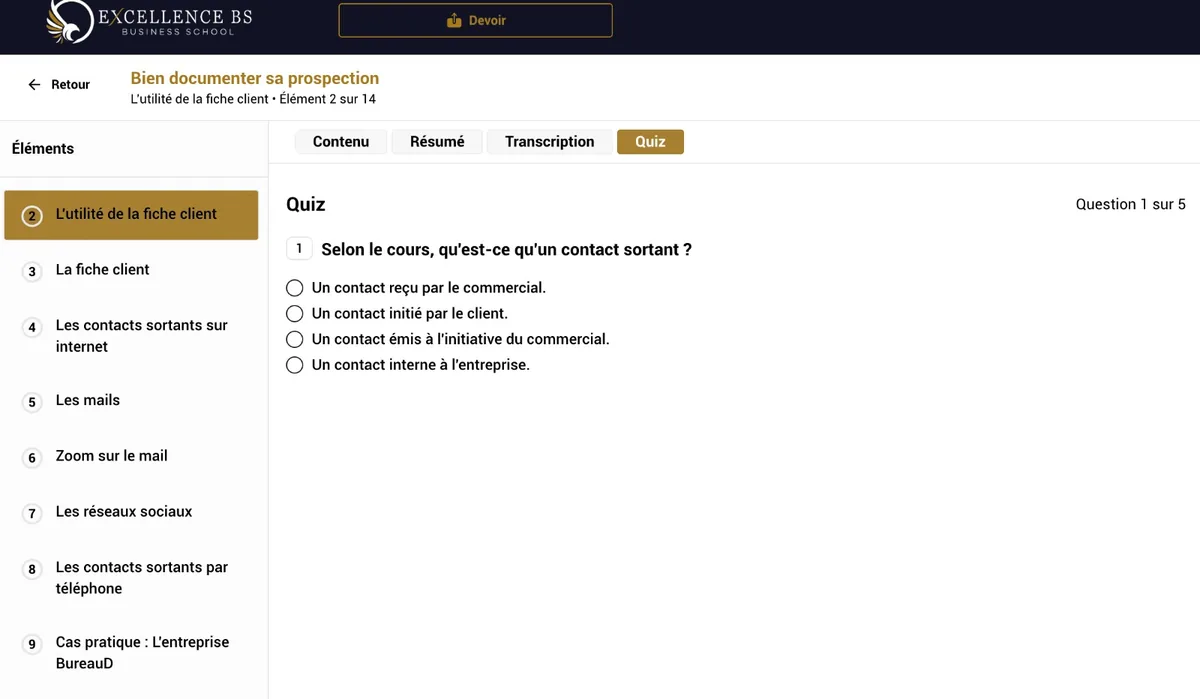Click the number 6 circle badge in sidebar
Screen dimensions: 1200x699
(x=32, y=458)
